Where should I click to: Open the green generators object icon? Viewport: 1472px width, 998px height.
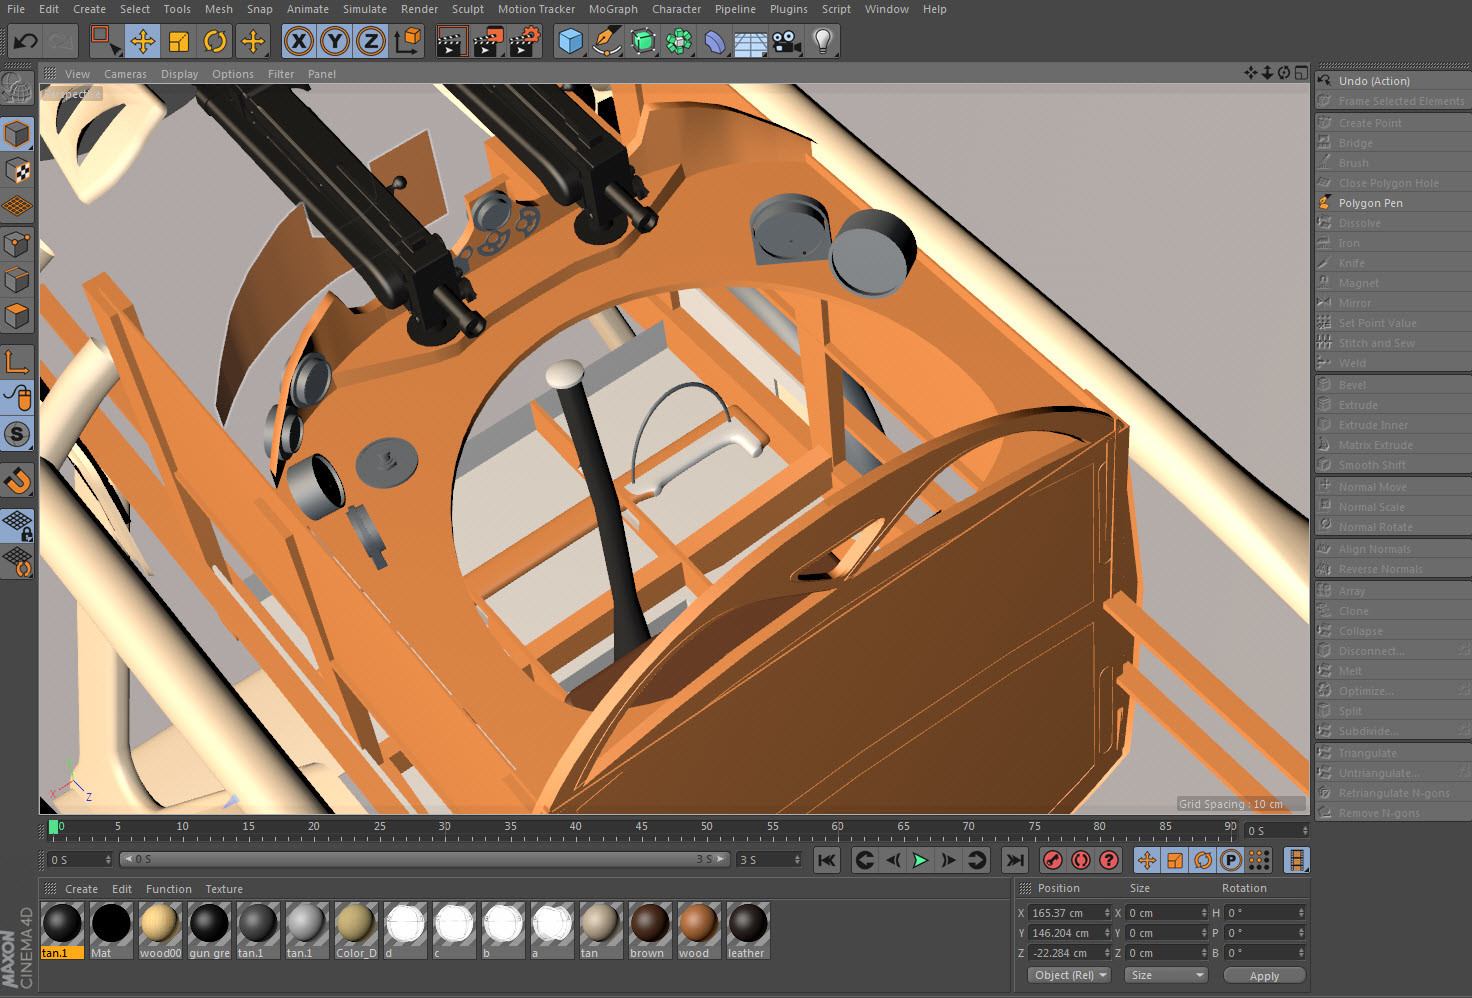(643, 41)
